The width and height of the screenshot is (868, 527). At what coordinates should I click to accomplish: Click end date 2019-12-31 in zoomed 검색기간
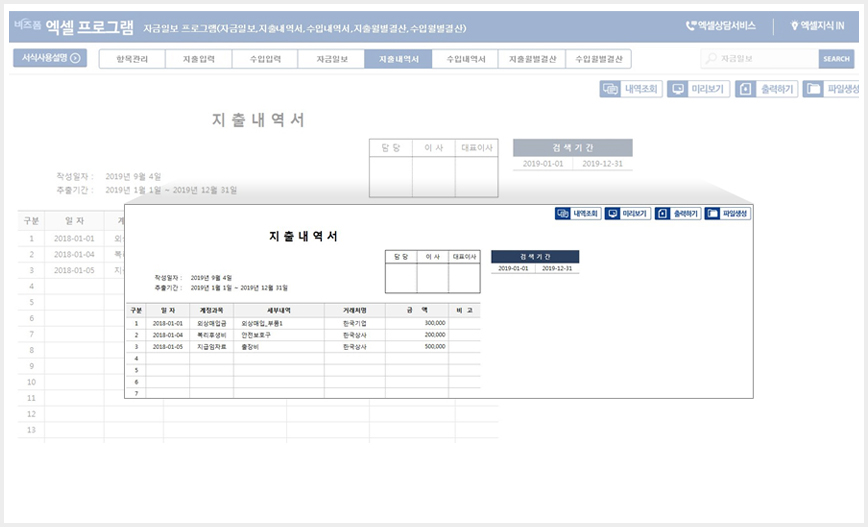coord(557,268)
